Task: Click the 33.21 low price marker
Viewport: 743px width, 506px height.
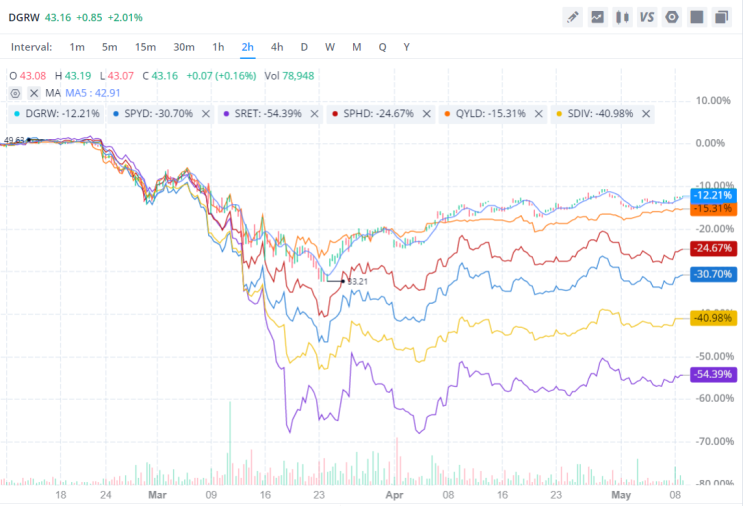Action: click(x=357, y=281)
